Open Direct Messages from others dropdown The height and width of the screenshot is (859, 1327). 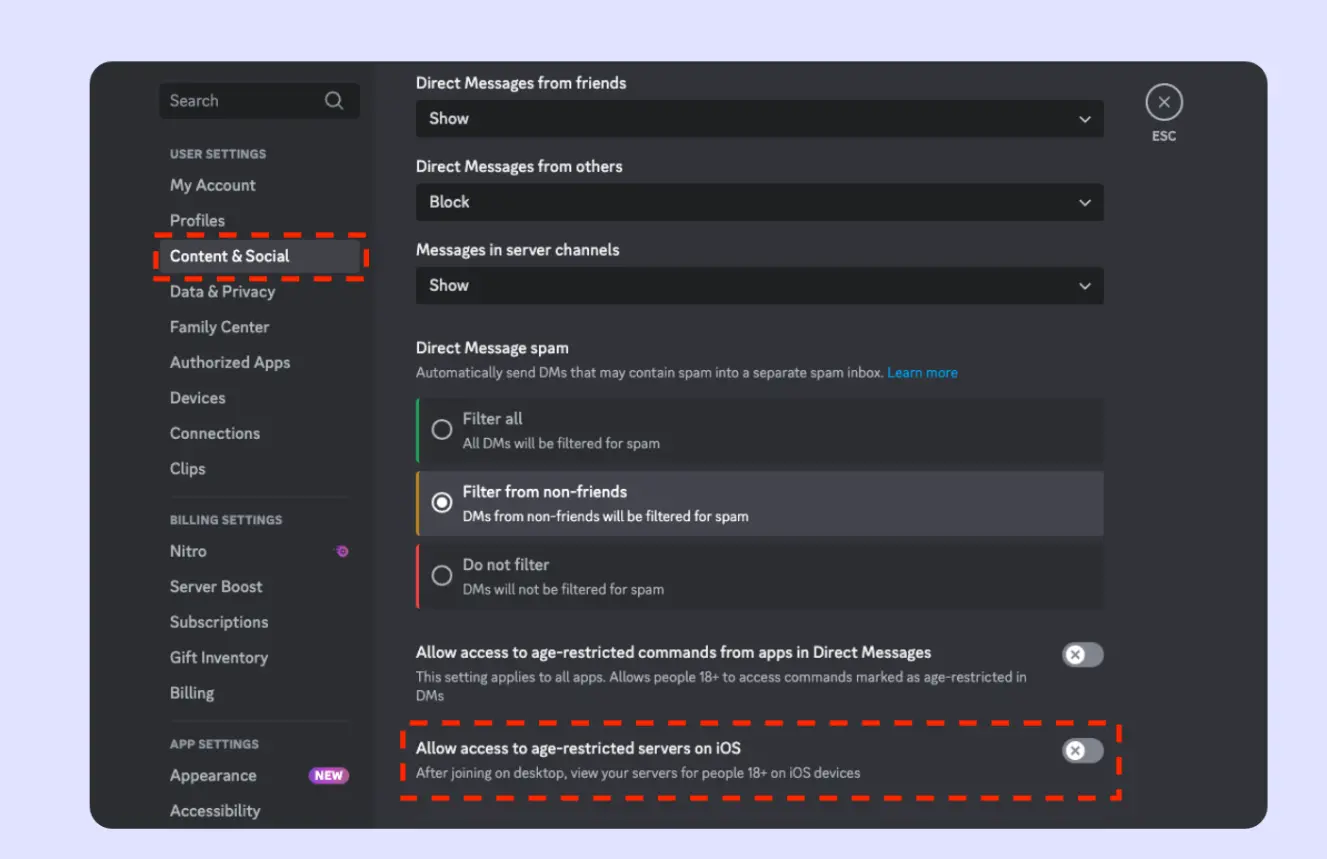760,202
